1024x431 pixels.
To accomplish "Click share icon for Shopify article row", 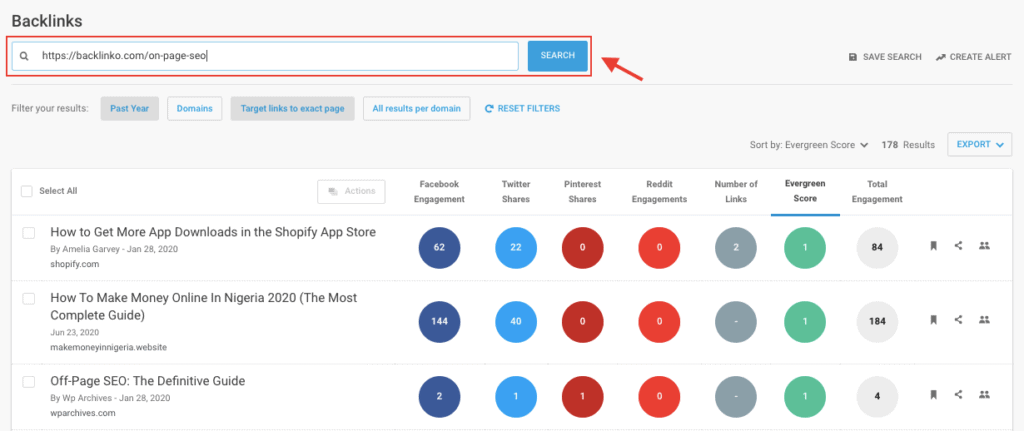I will click(958, 246).
